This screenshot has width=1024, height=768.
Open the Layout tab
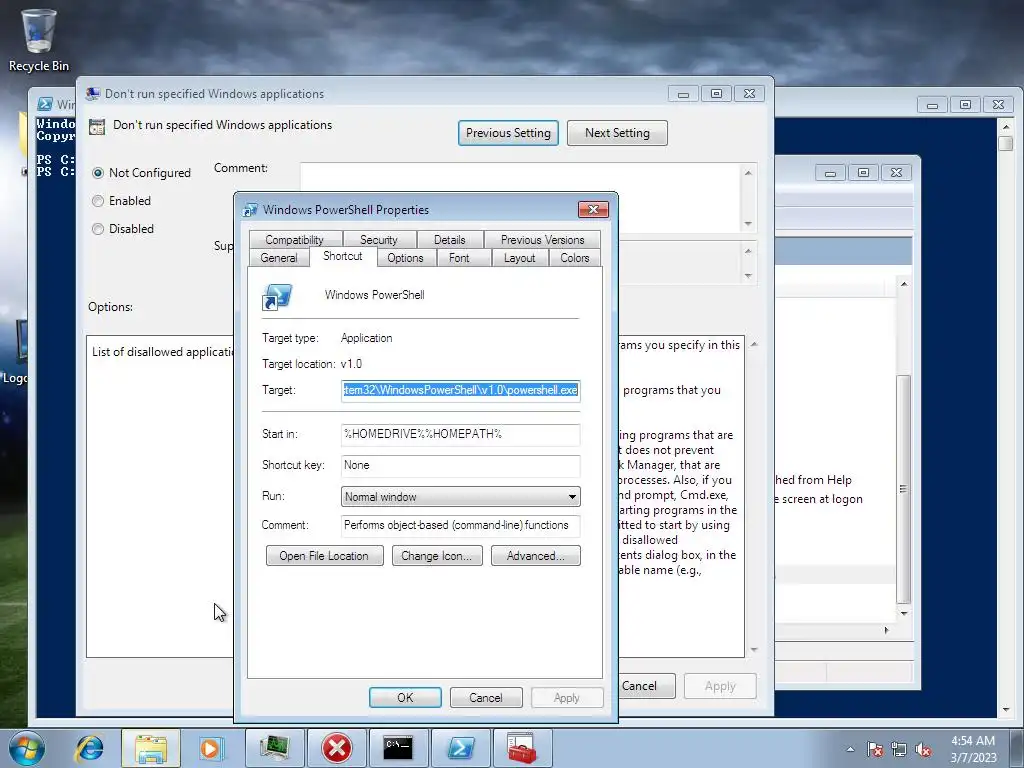click(520, 258)
